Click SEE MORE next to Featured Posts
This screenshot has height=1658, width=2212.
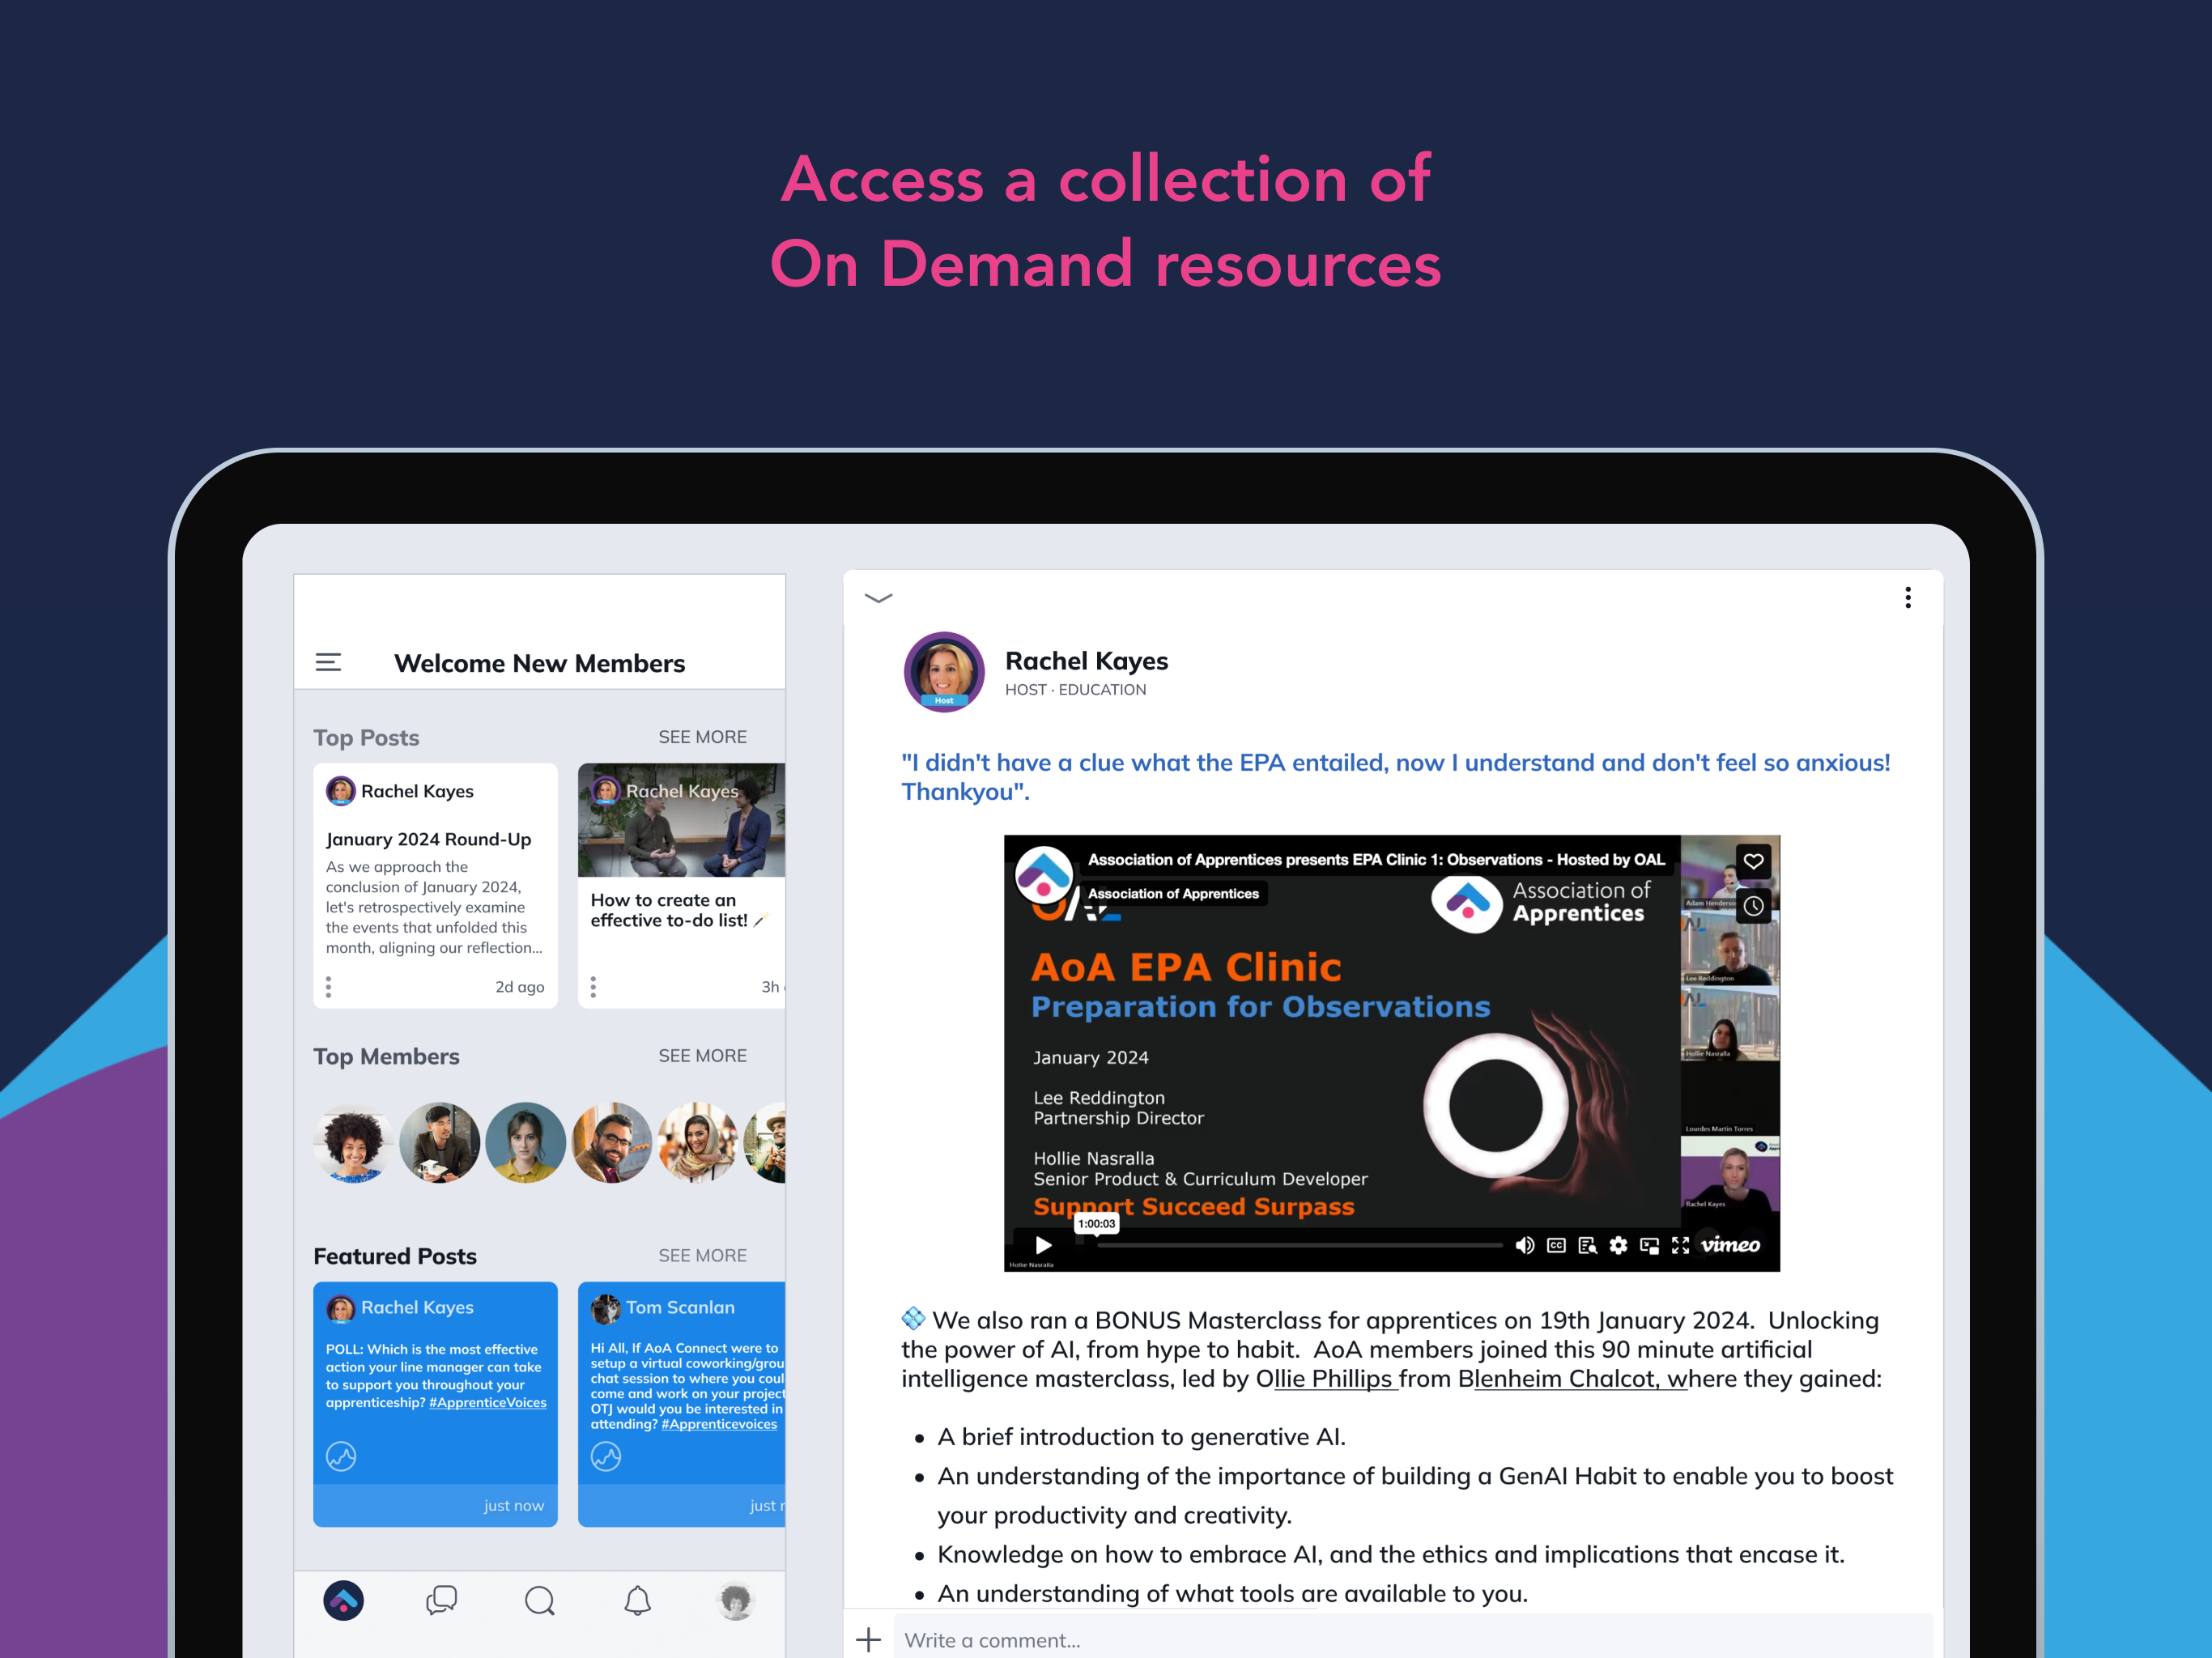coord(702,1256)
